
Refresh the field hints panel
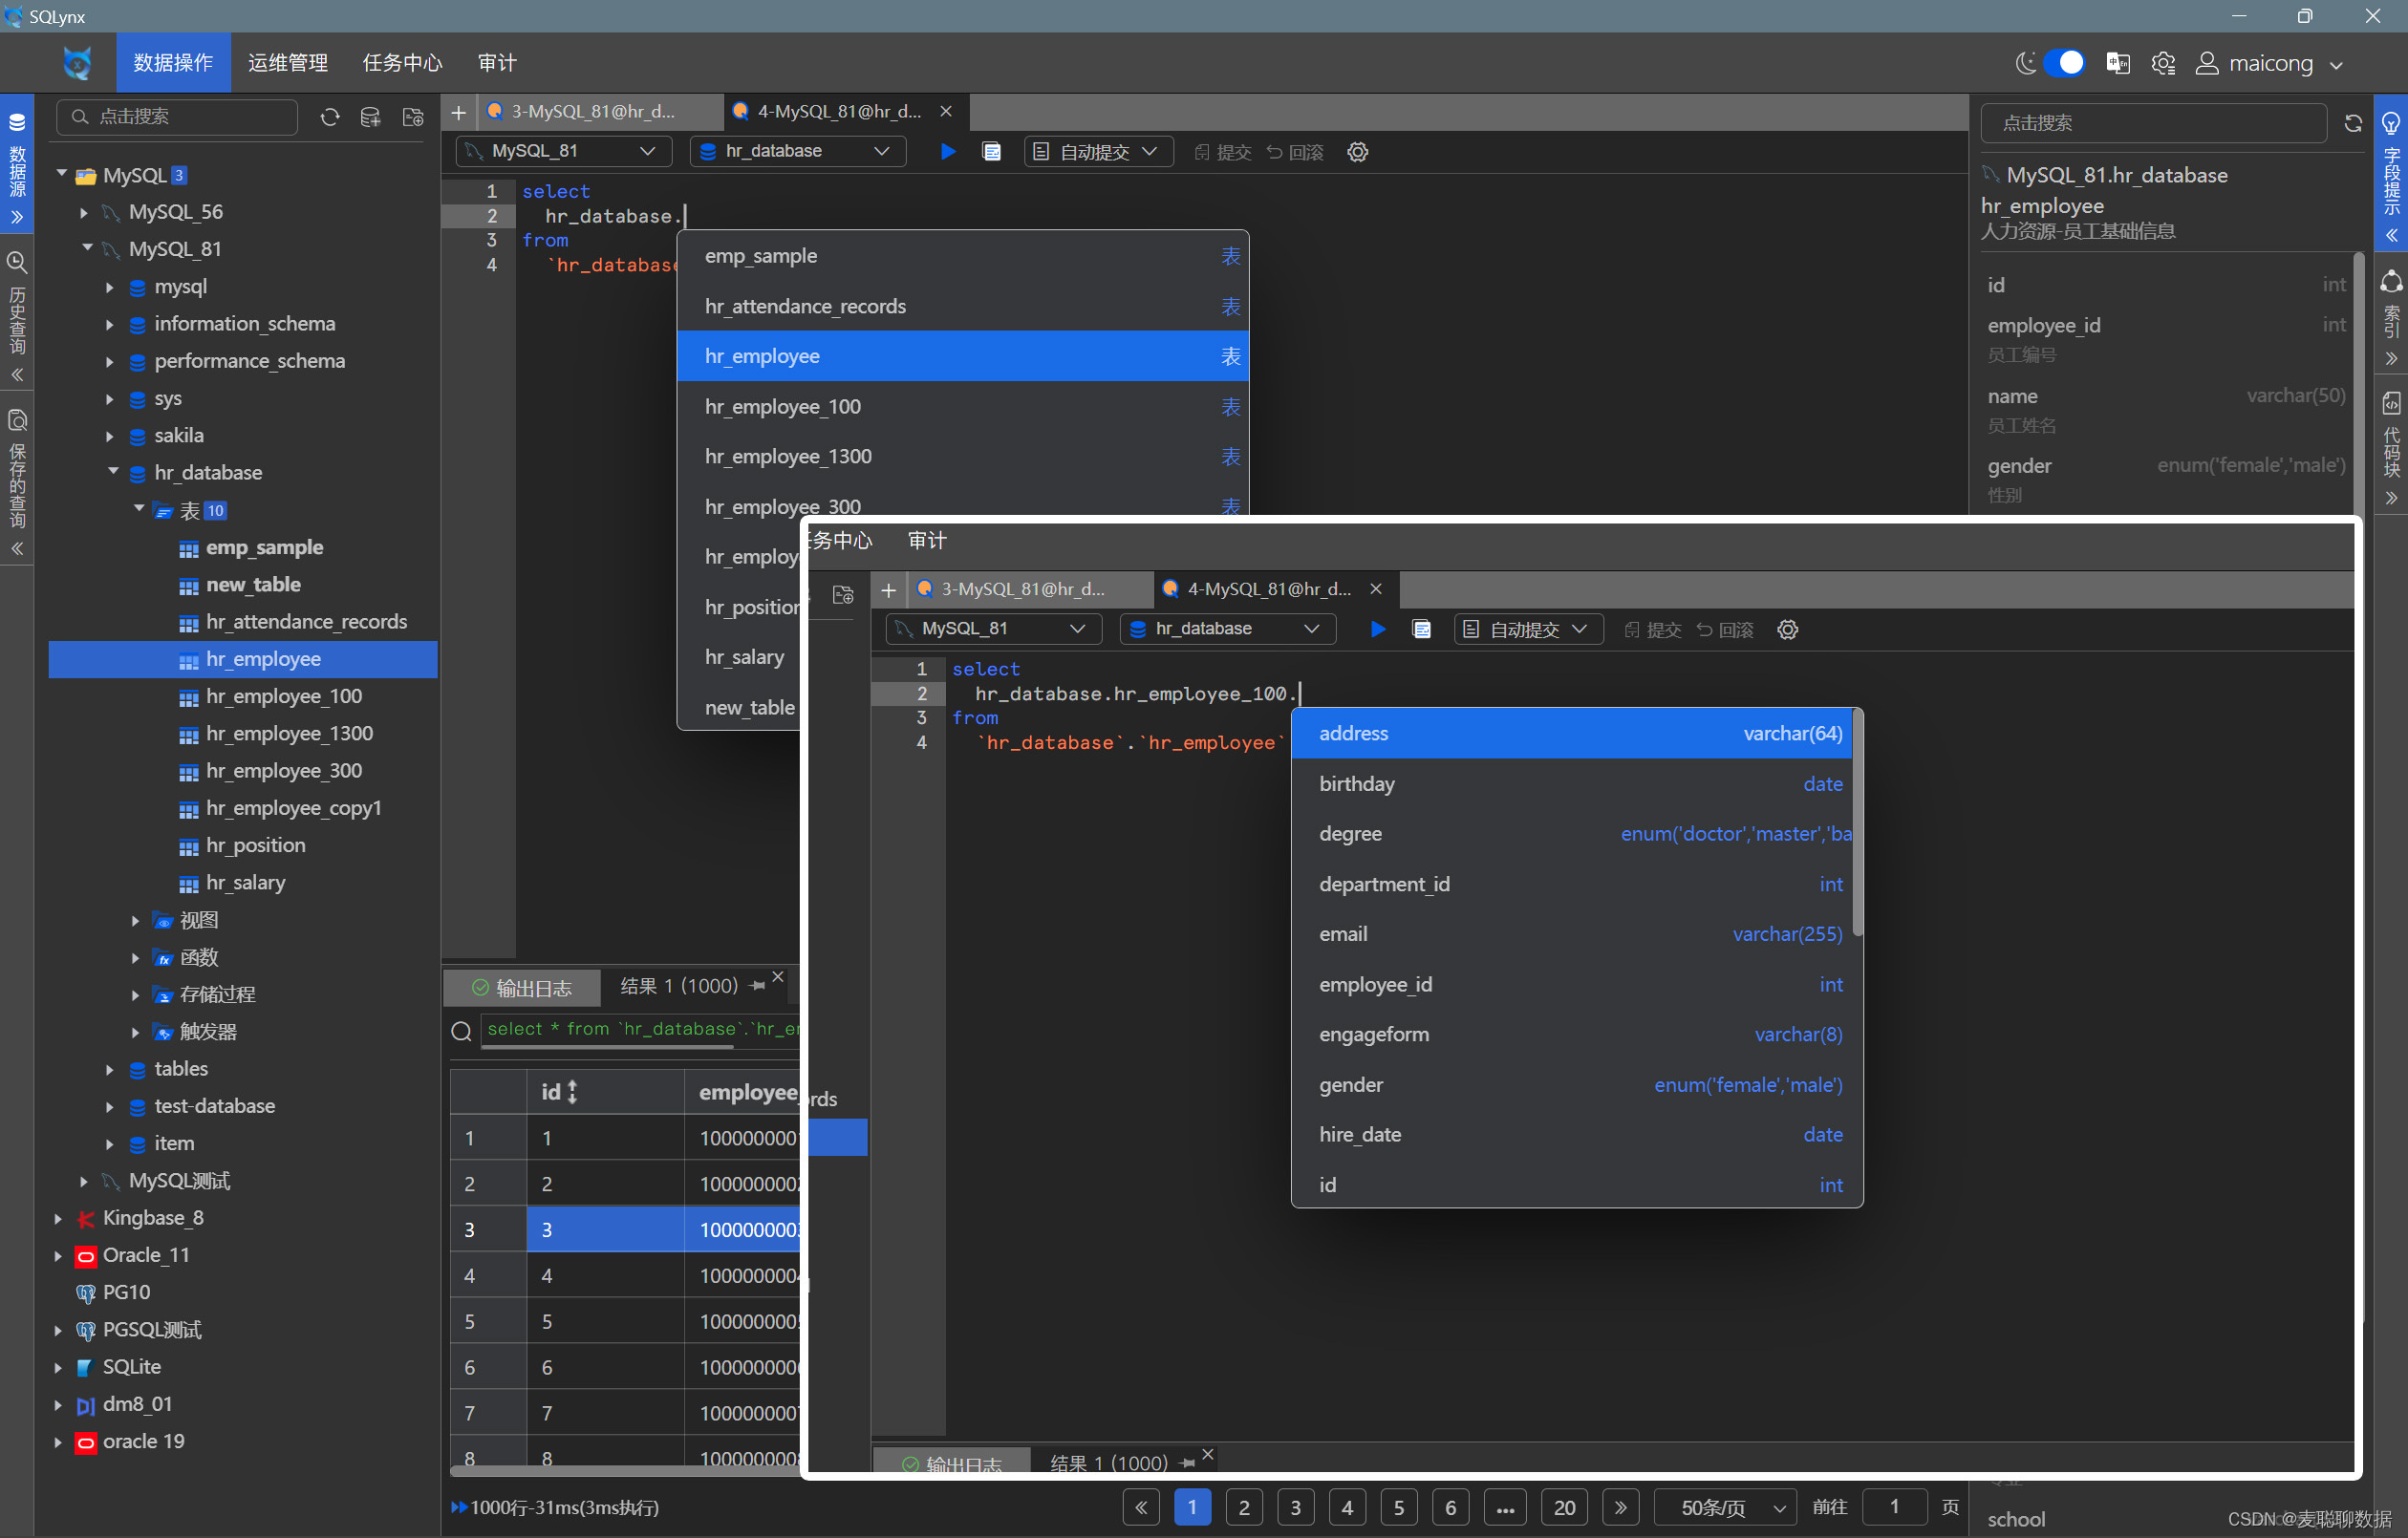[x=2353, y=123]
